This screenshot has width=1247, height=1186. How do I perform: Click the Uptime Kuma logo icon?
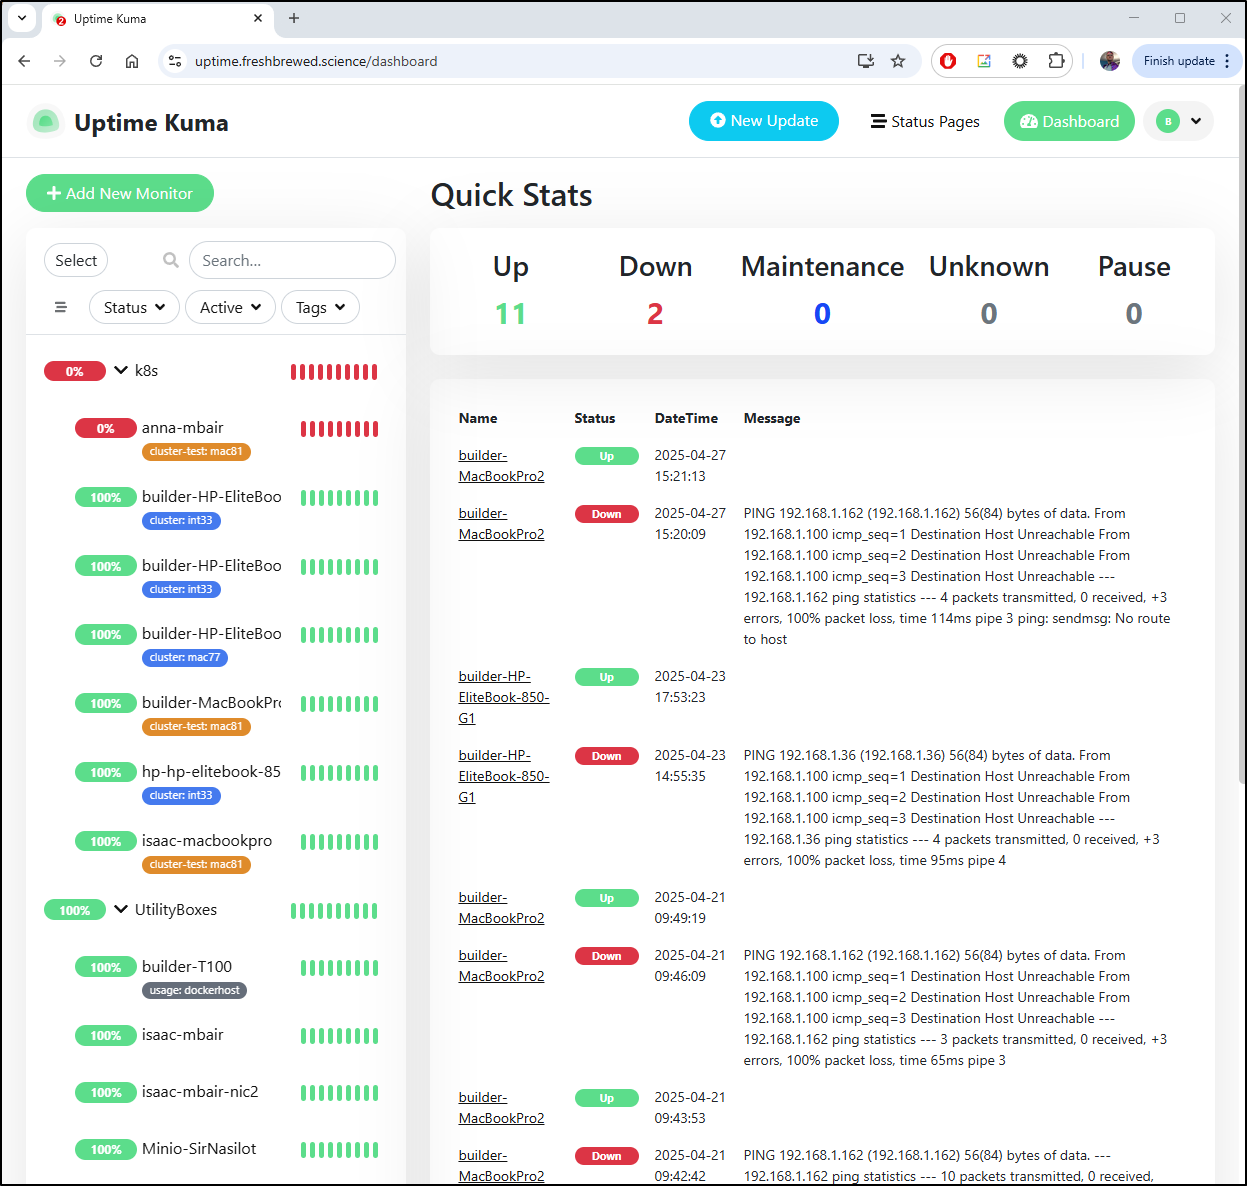coord(45,122)
